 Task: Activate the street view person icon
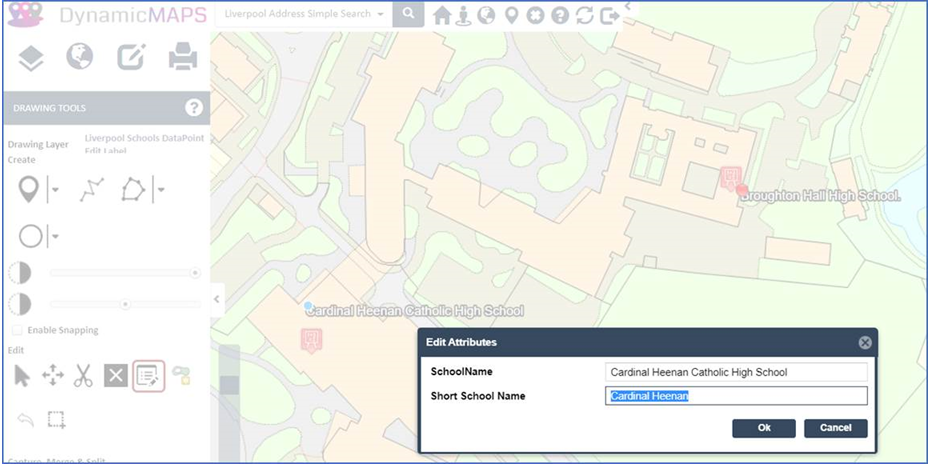(x=463, y=15)
